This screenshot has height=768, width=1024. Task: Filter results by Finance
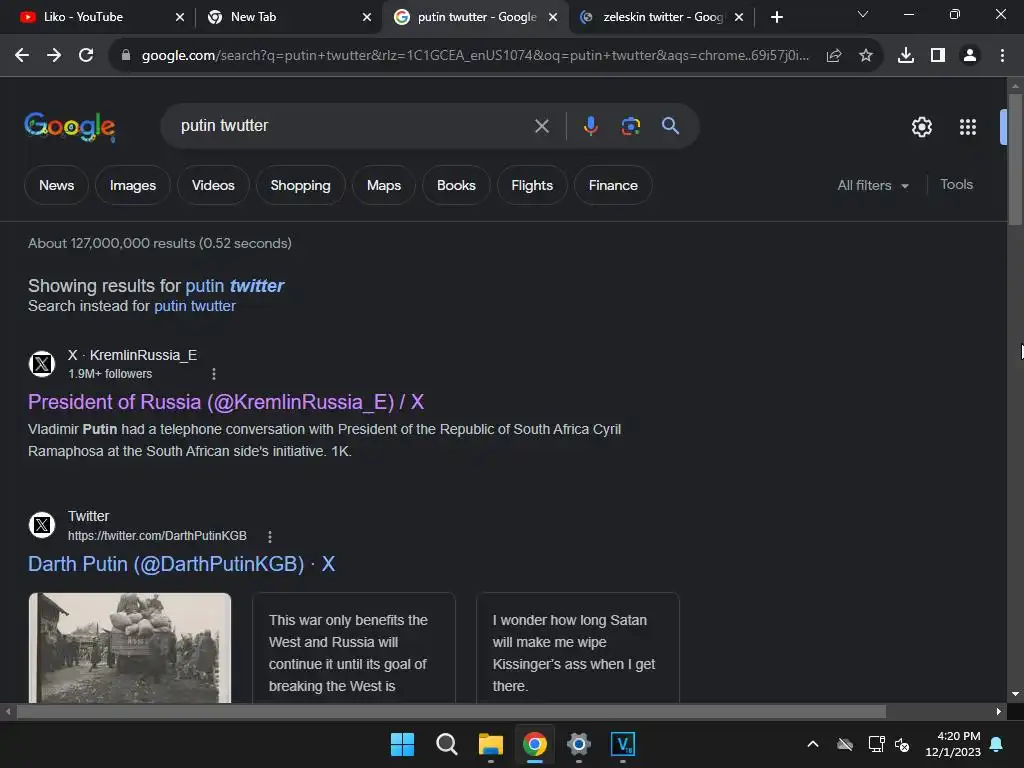(x=613, y=185)
